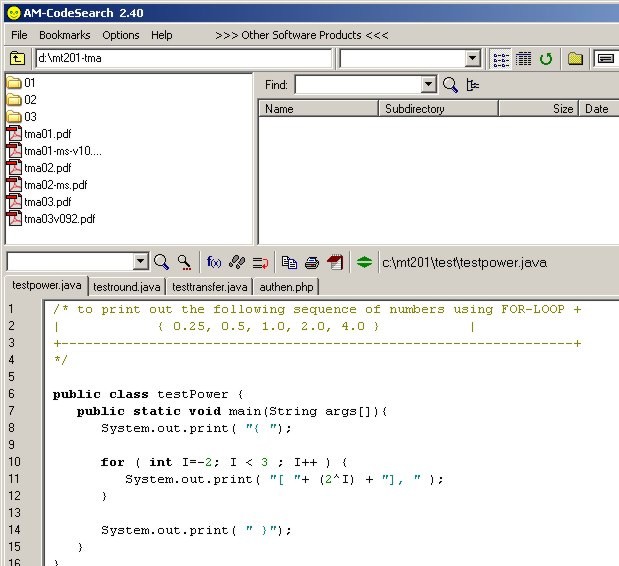Sort results by Subdirectory column header
Viewport: 619px width, 566px height.
438,109
